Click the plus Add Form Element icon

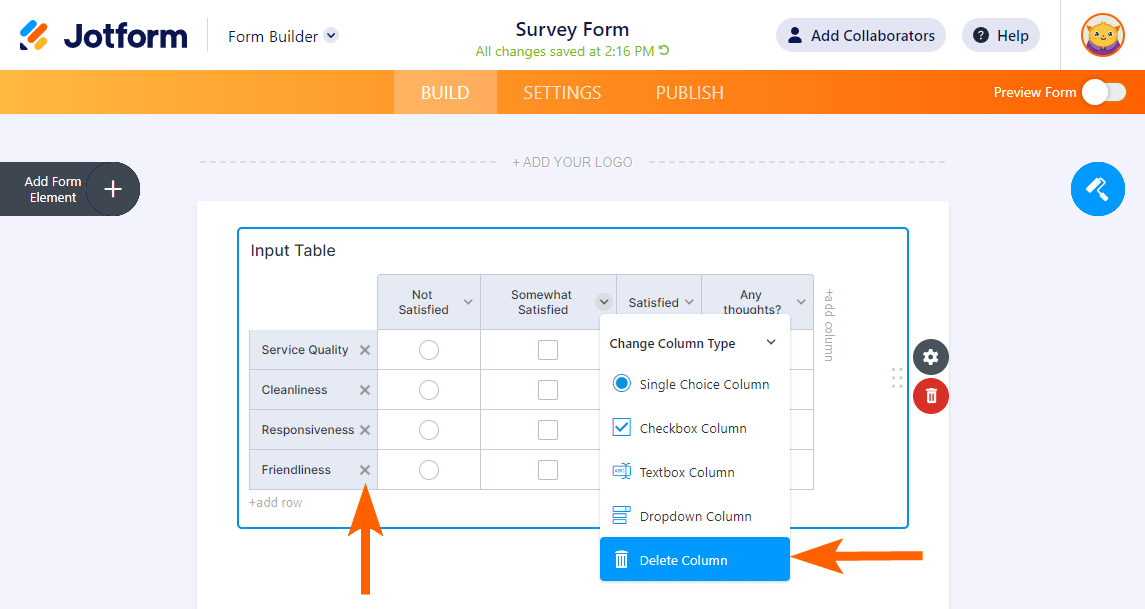tap(113, 189)
